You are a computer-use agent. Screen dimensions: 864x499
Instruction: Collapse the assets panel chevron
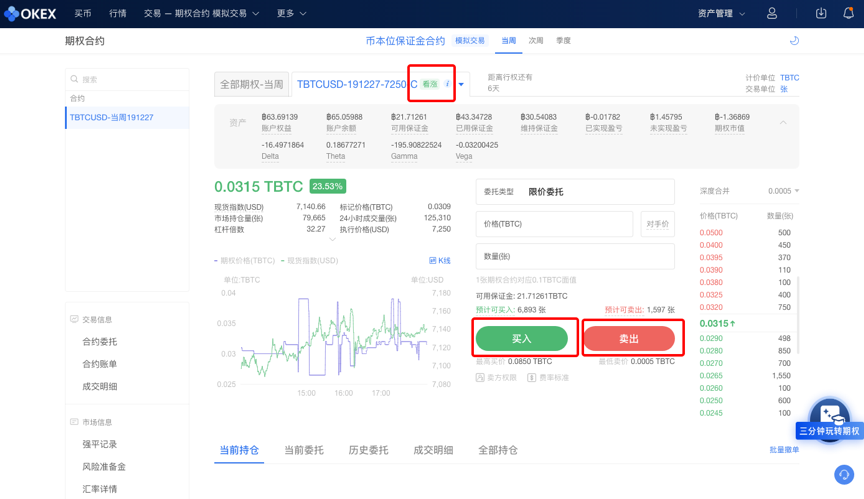[x=783, y=122]
